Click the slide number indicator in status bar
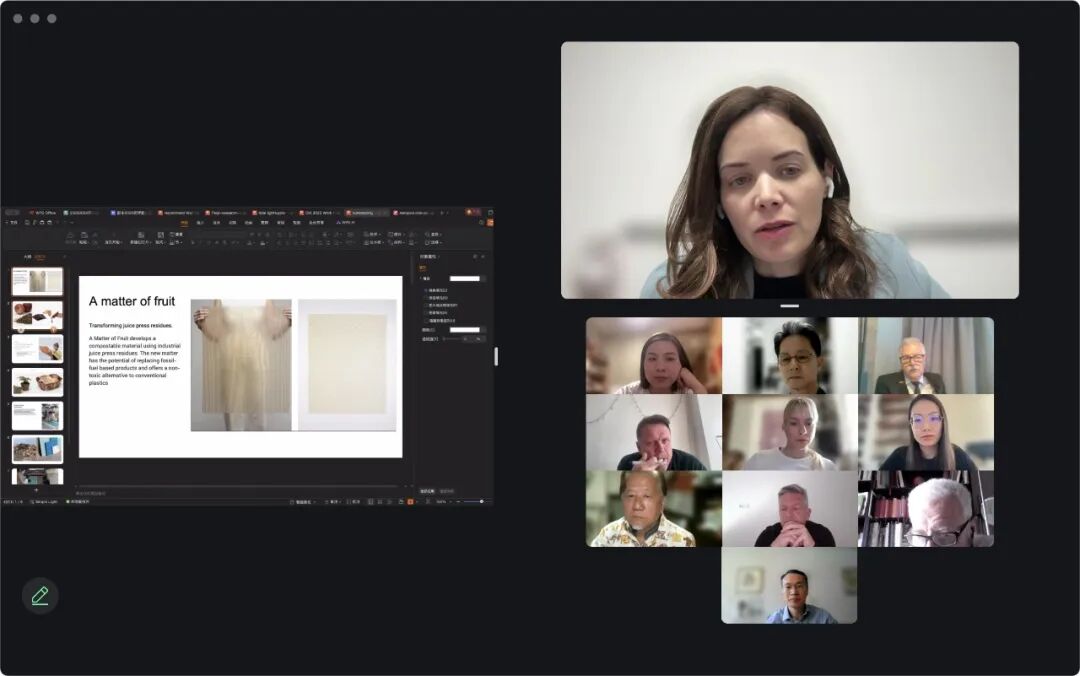The height and width of the screenshot is (676, 1080). click(12, 502)
